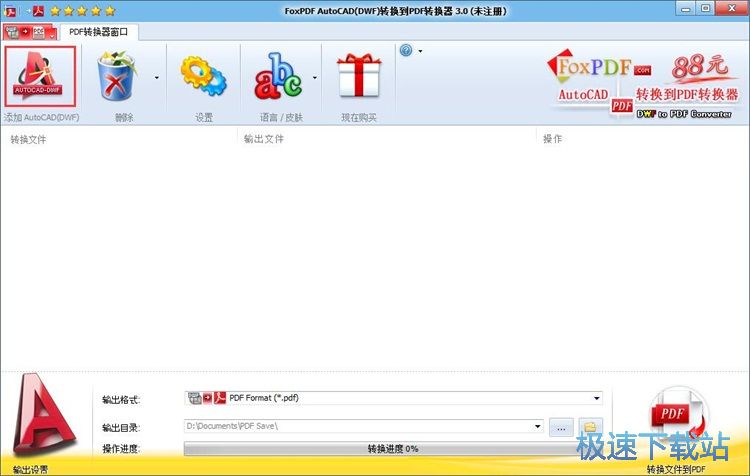Click the app icon in title bar

coord(10,11)
